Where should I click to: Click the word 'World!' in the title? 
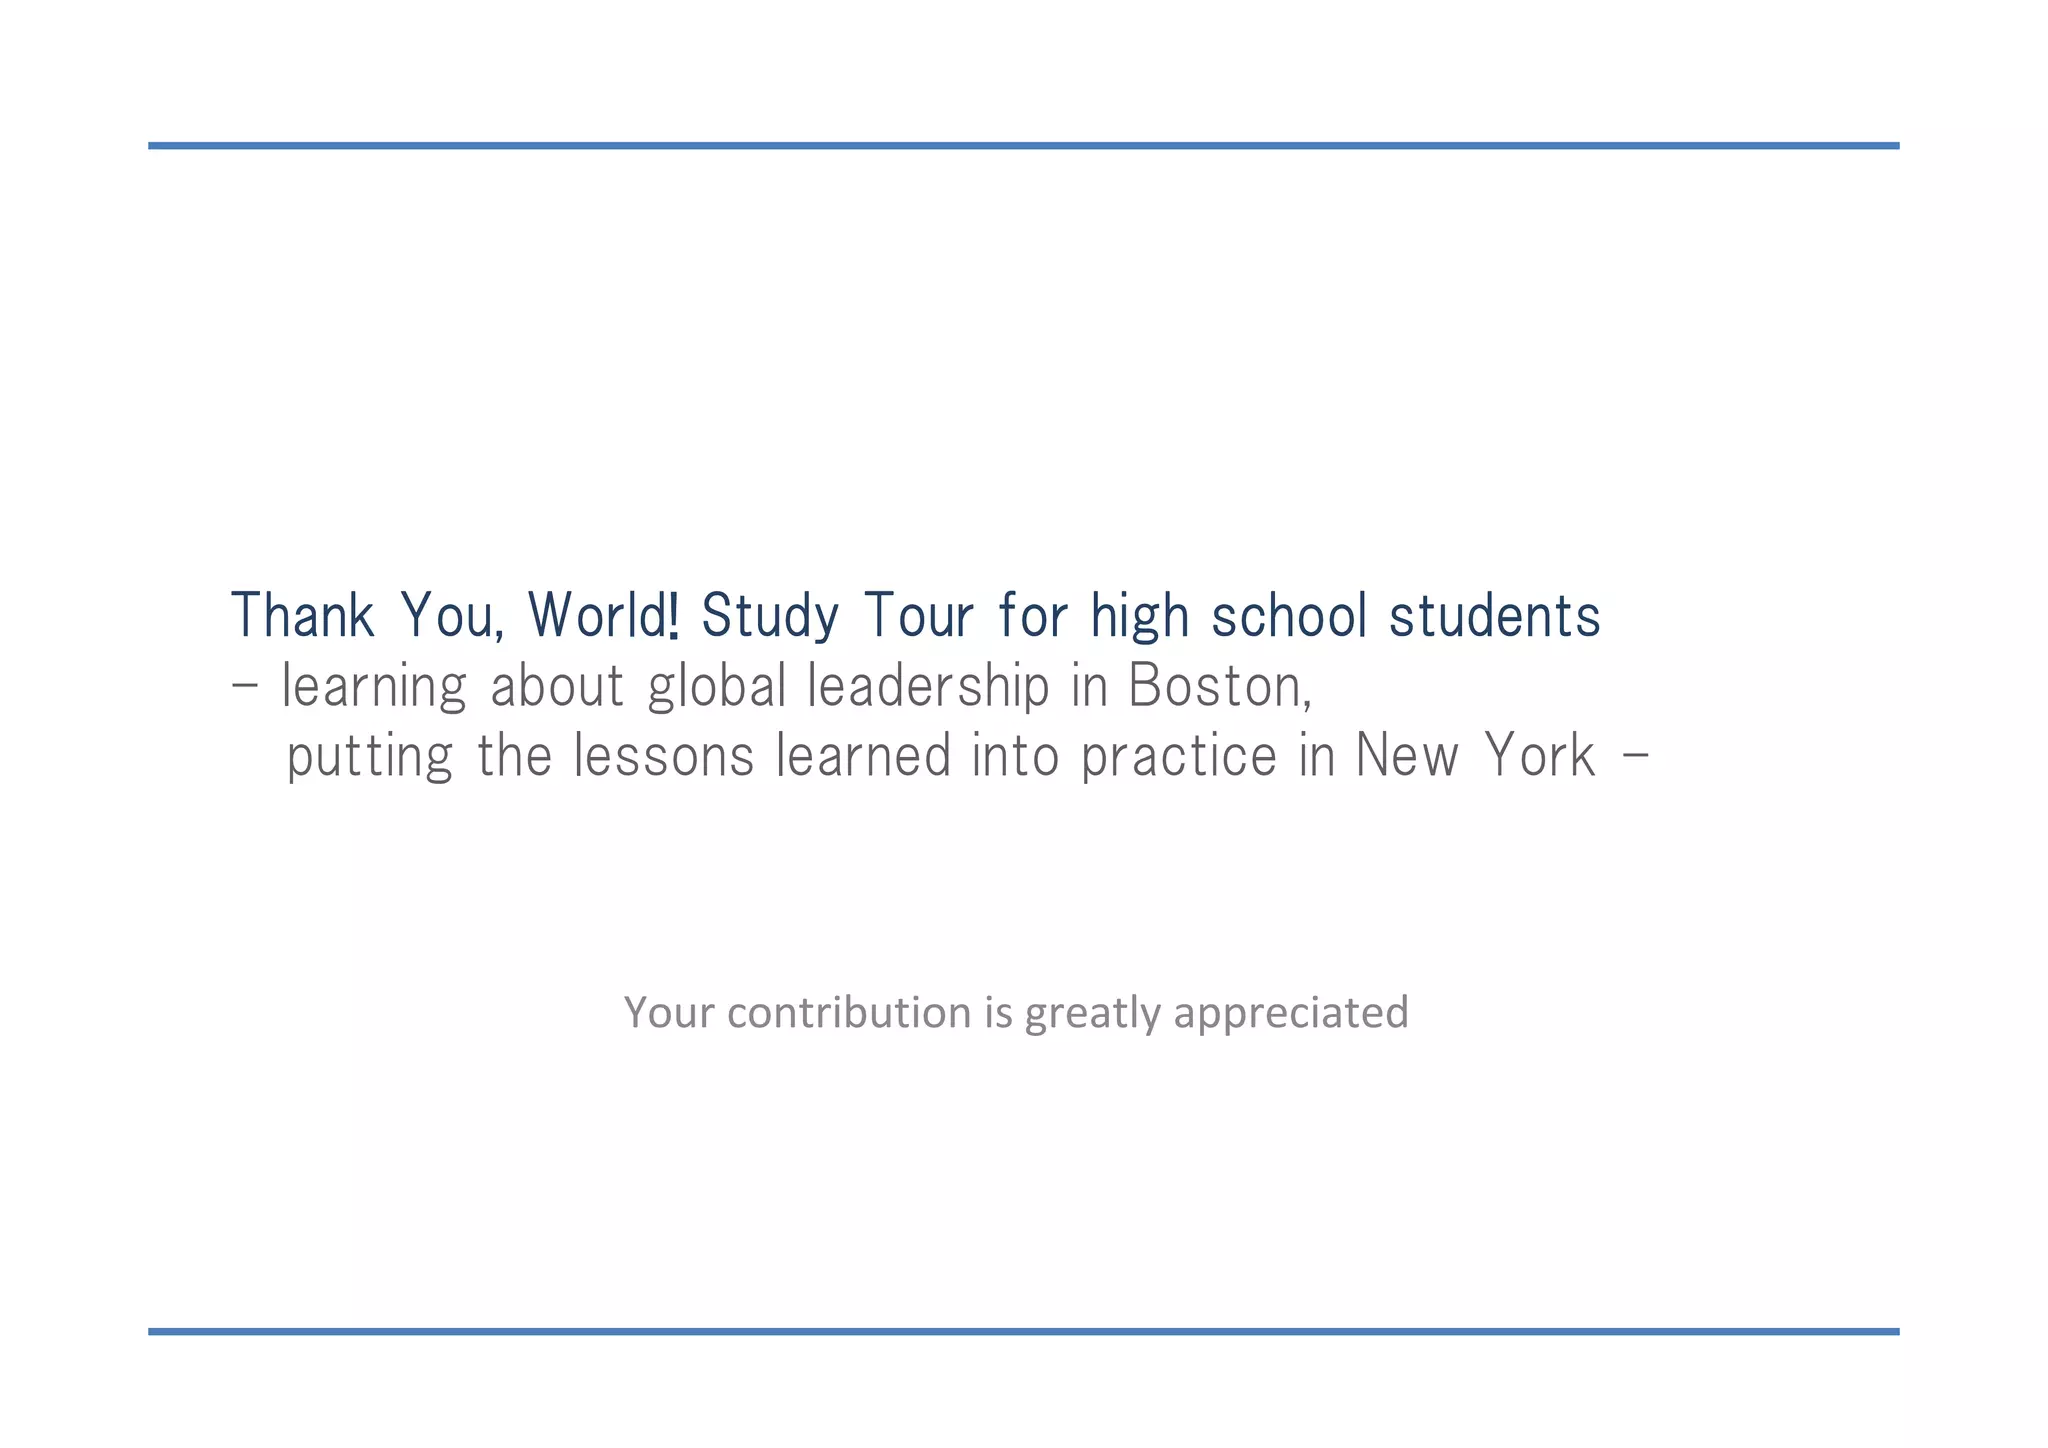click(x=604, y=615)
